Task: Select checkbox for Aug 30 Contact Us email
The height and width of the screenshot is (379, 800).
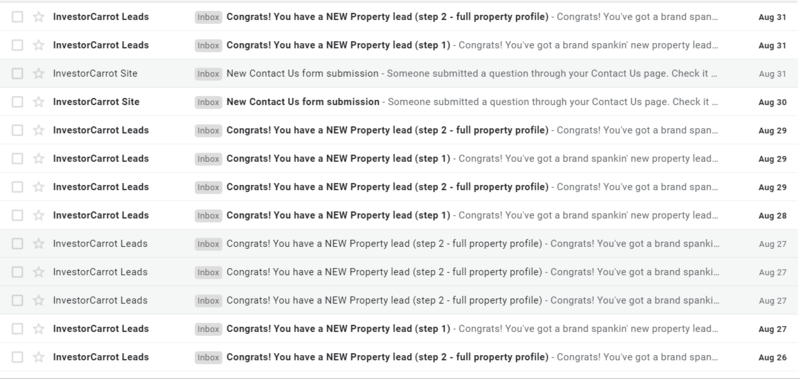Action: [17, 102]
